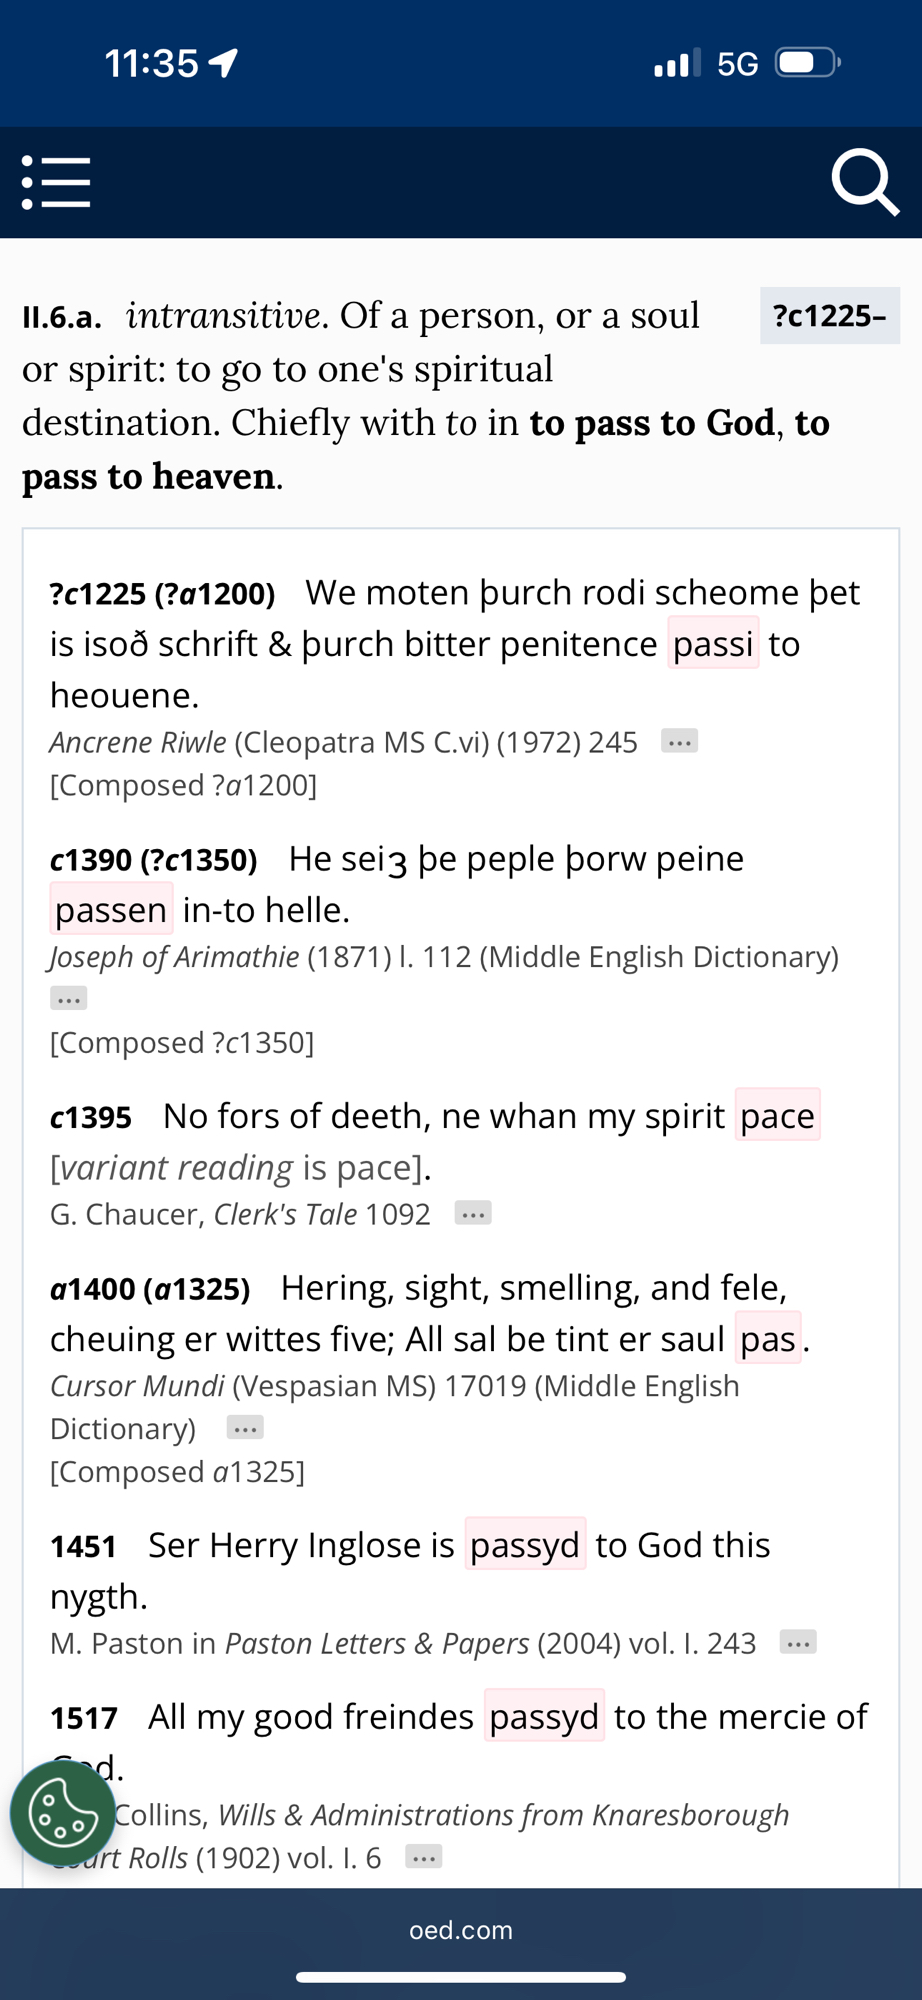This screenshot has width=922, height=2000.
Task: Open cookie settings button
Action: click(62, 1812)
